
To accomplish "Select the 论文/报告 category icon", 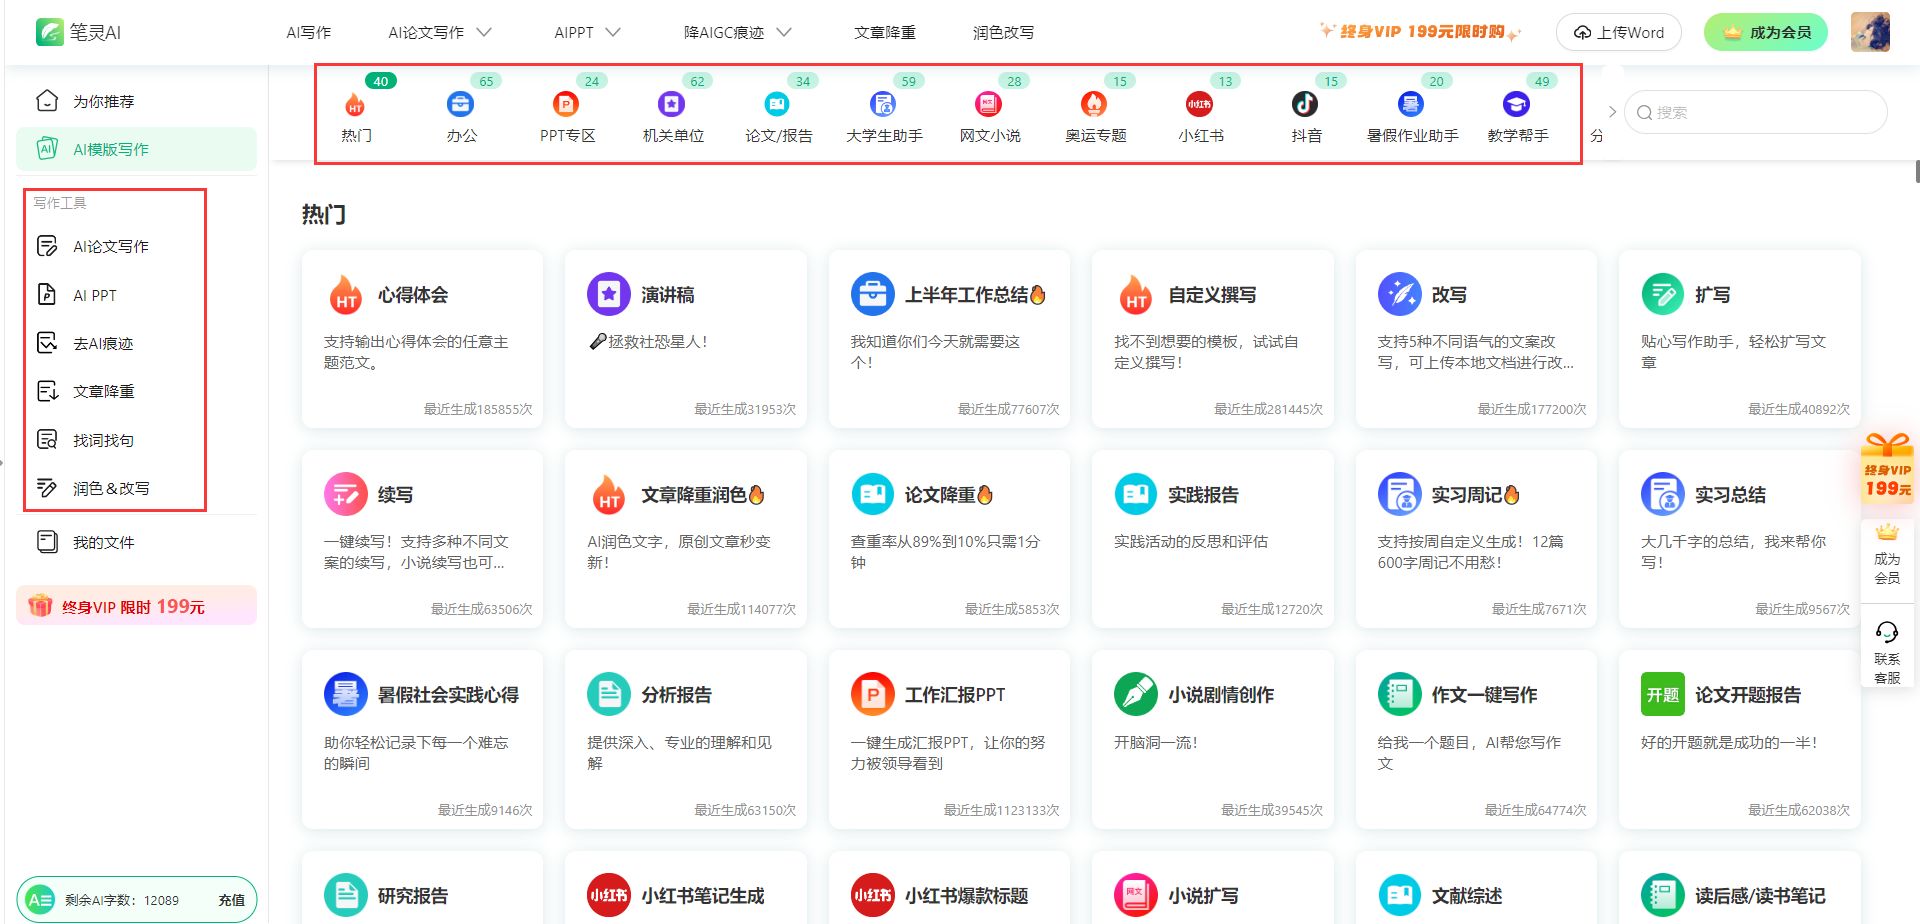I will 777,104.
